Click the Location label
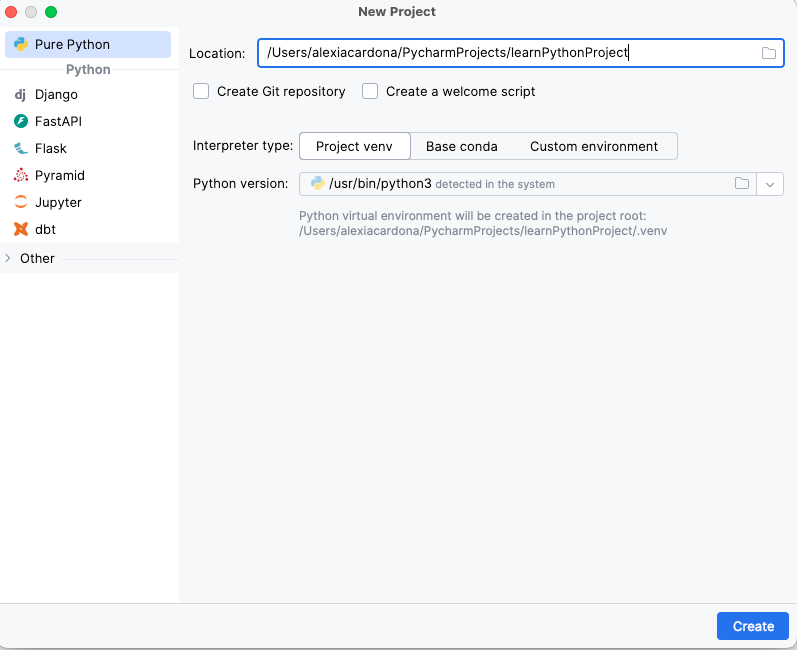Viewport: 797px width, 650px height. [x=217, y=53]
